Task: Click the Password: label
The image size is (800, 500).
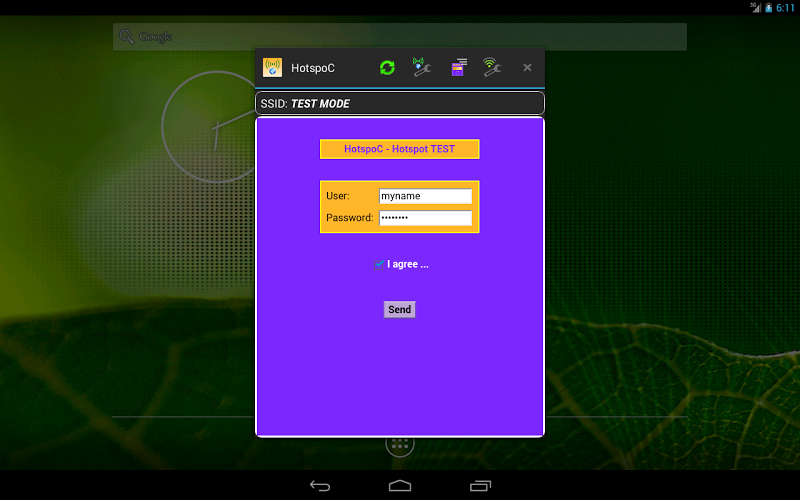Action: 349,218
